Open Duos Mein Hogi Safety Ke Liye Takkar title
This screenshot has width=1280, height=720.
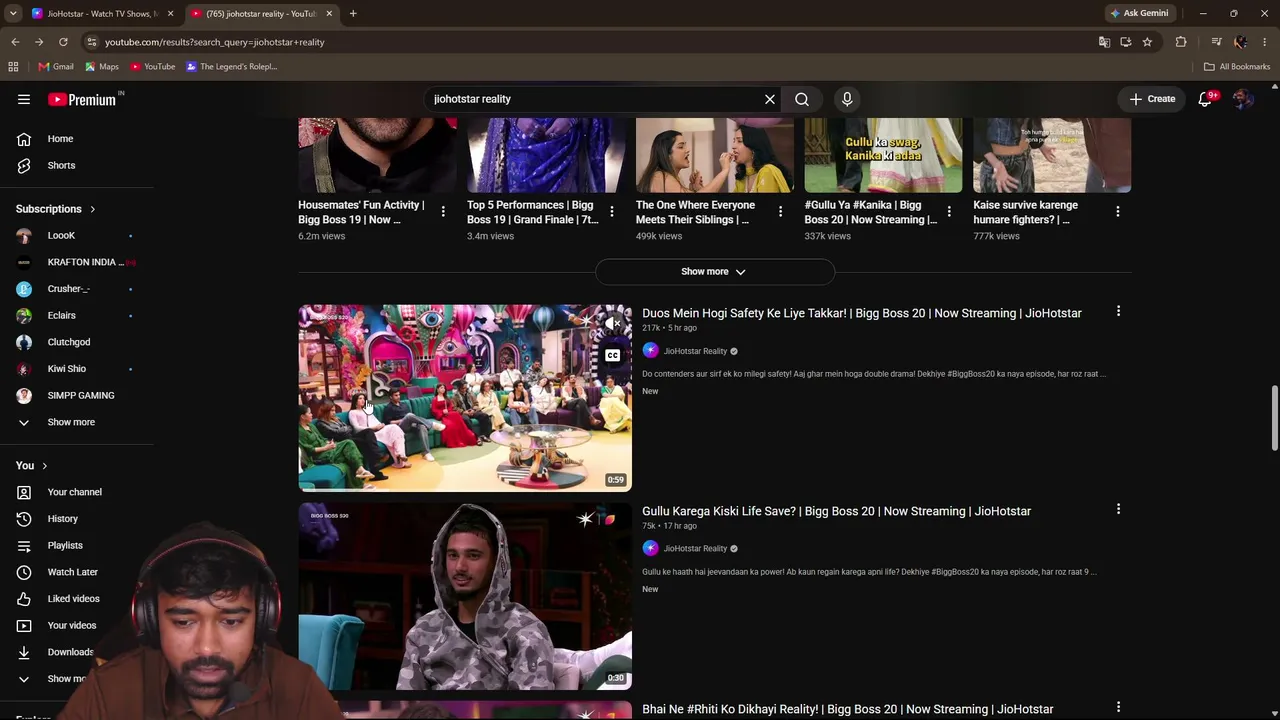(x=862, y=313)
